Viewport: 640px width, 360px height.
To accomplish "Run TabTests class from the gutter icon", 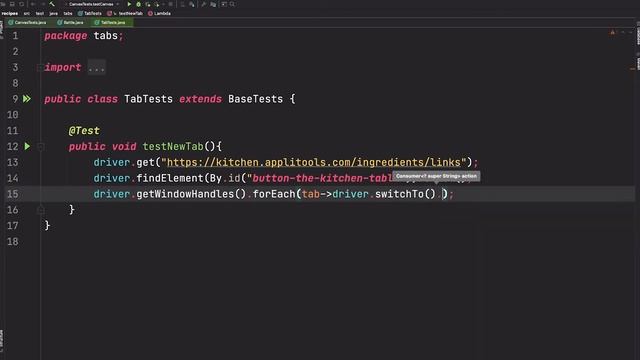I will point(27,99).
